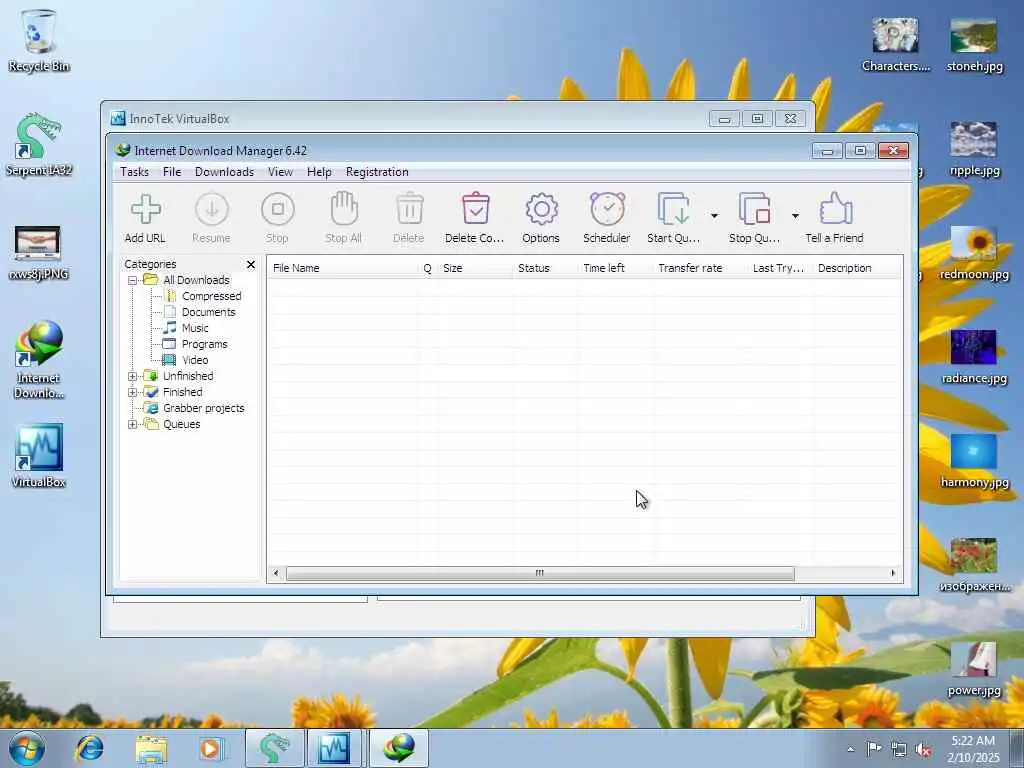Click the Delete Completed toolbar icon

pos(475,209)
